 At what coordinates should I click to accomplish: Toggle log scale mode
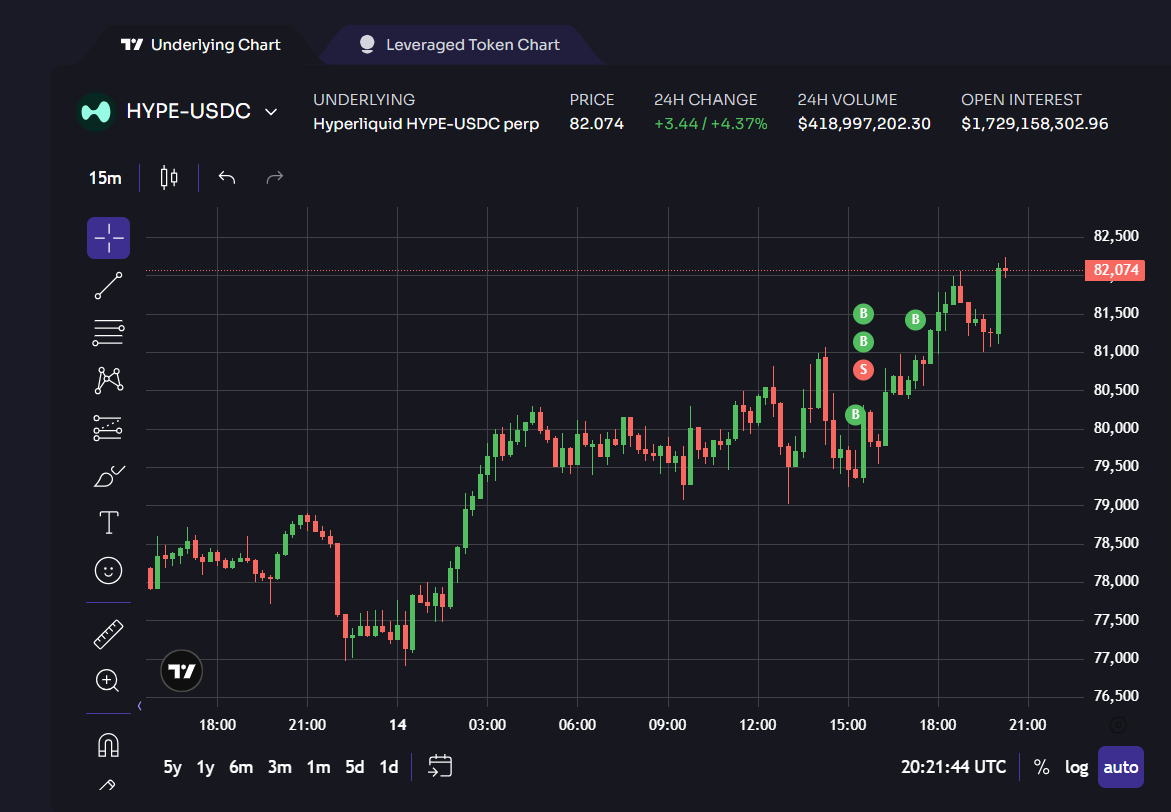(x=1076, y=767)
